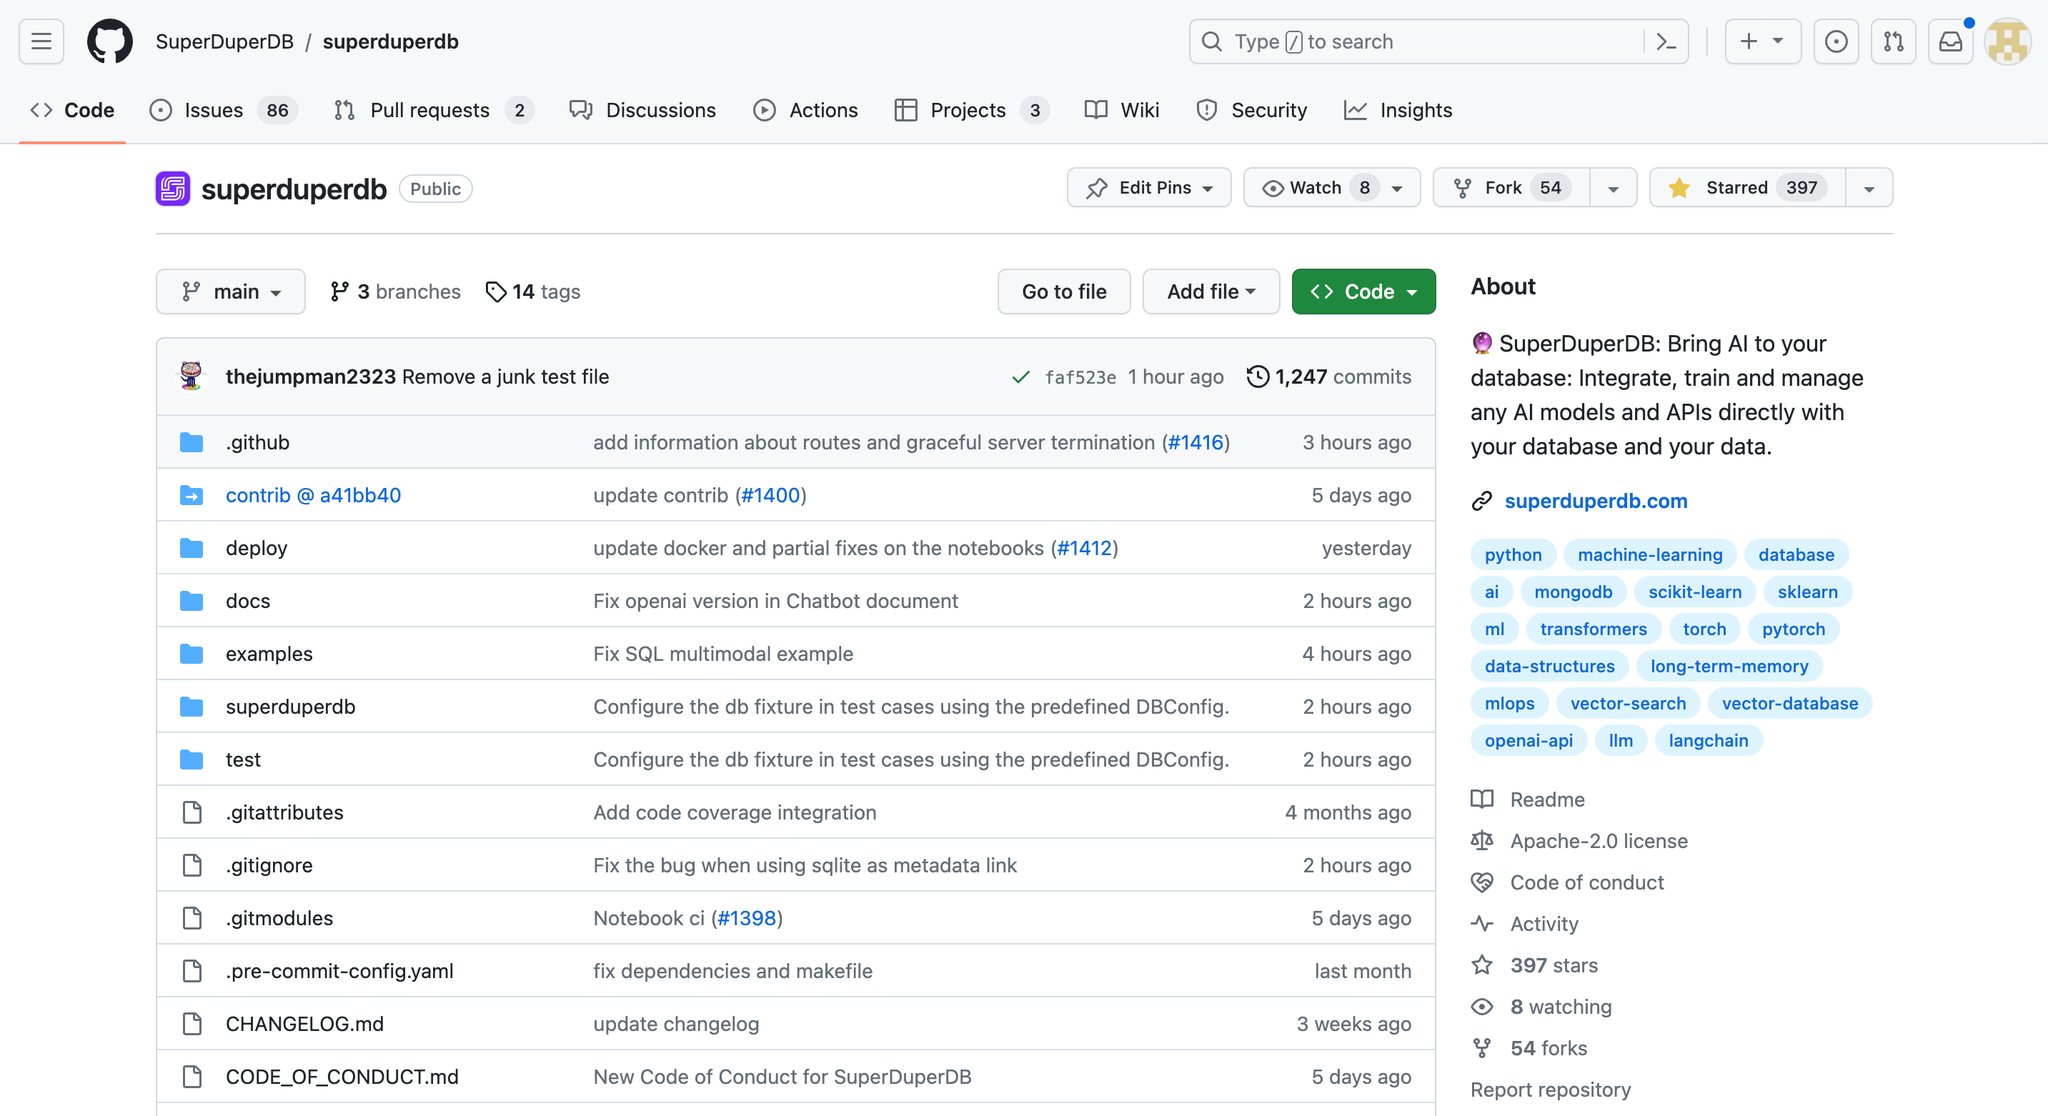Open the Apache-2.0 license link
Viewport: 2048px width, 1116px height.
[1598, 841]
